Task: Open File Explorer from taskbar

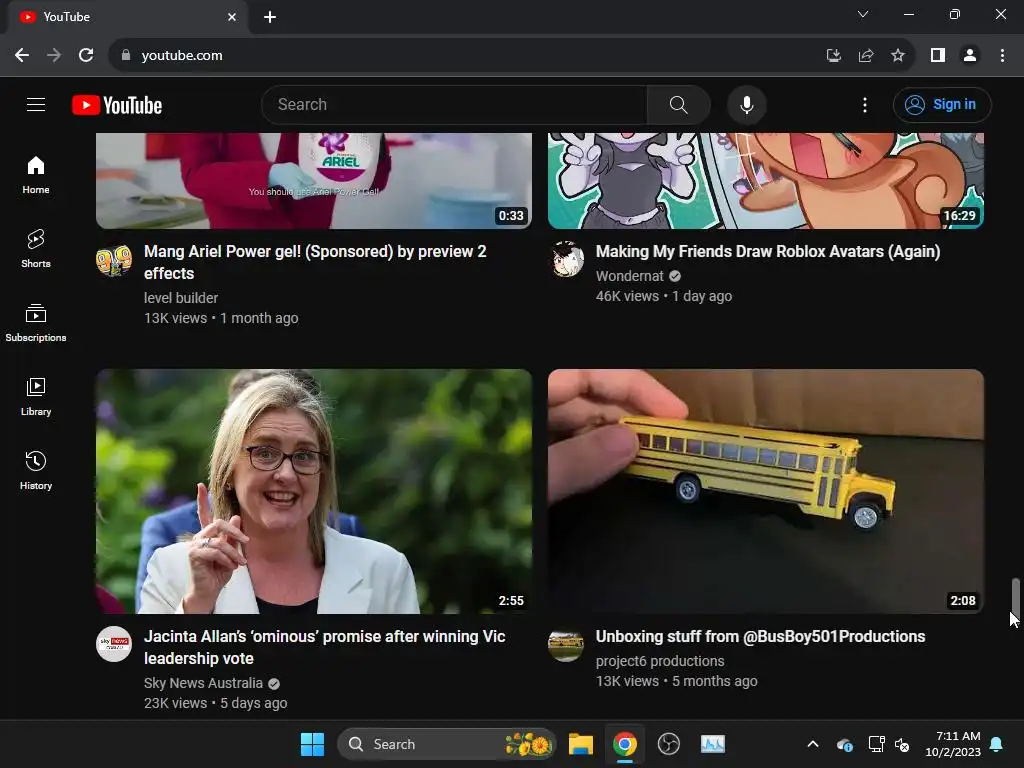Action: click(x=581, y=744)
